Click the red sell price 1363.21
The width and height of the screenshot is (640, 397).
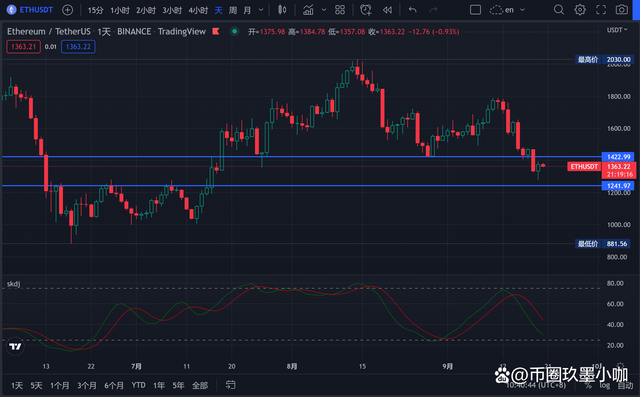23,47
